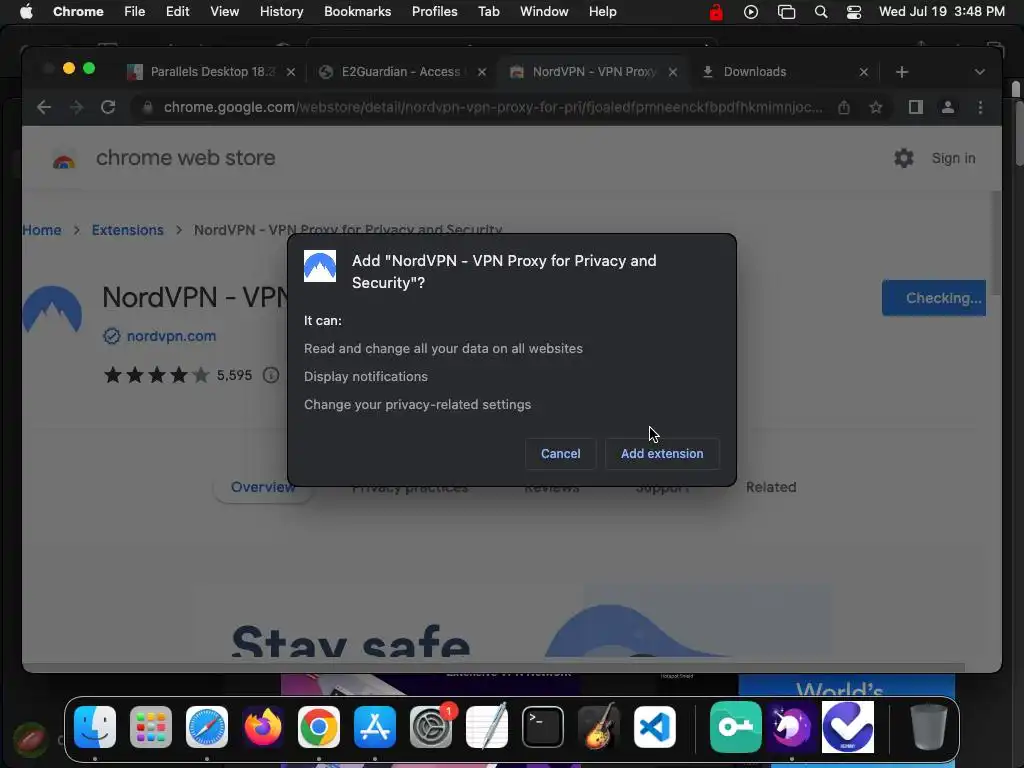The width and height of the screenshot is (1024, 768).
Task: Open the green key VPN app
Action: 735,727
